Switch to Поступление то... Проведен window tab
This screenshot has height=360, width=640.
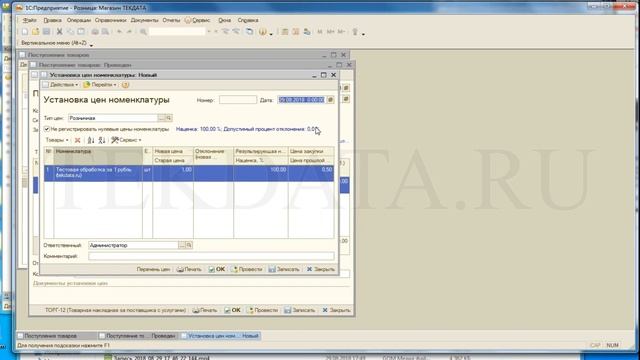click(x=138, y=336)
